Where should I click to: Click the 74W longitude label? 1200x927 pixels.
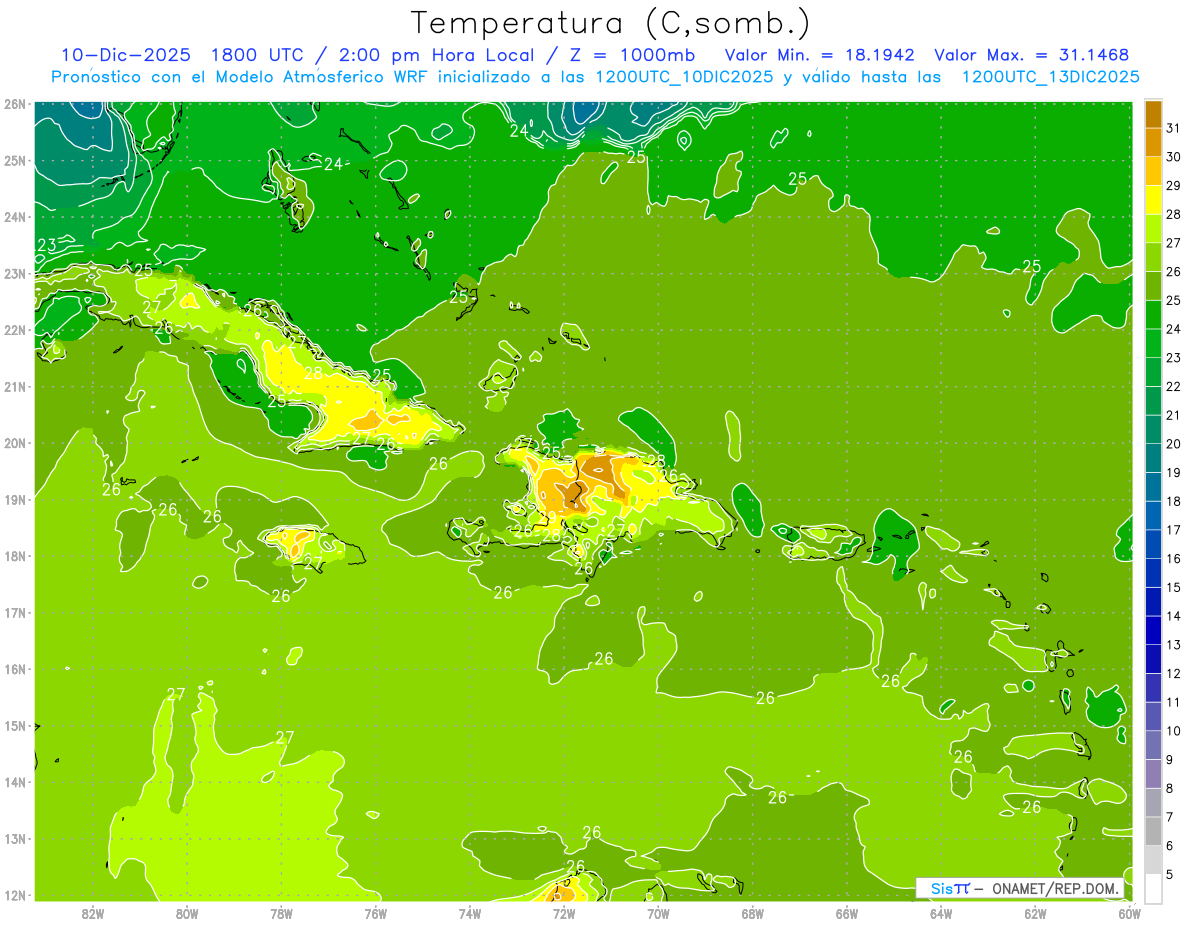469,913
